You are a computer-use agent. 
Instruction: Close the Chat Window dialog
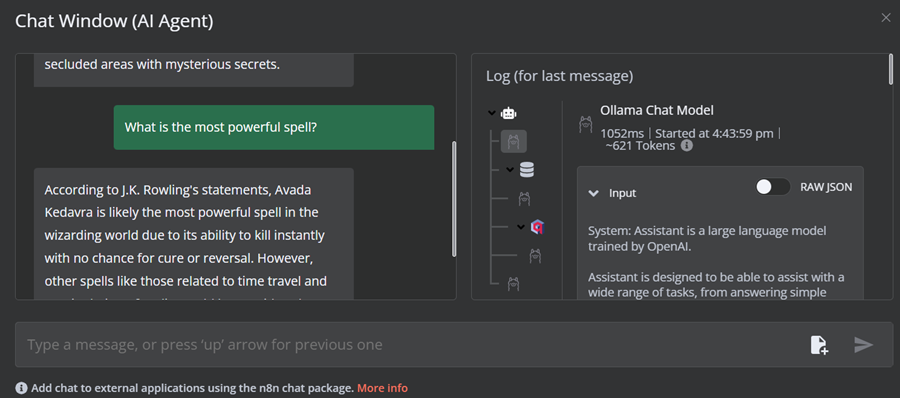(886, 18)
